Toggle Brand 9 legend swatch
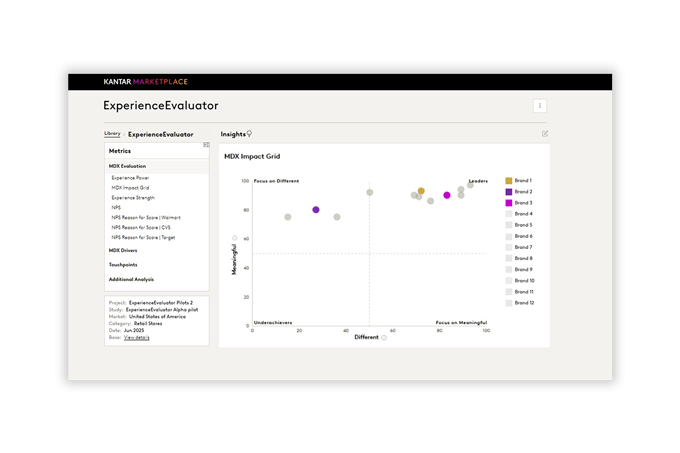680x453 pixels. 509,270
